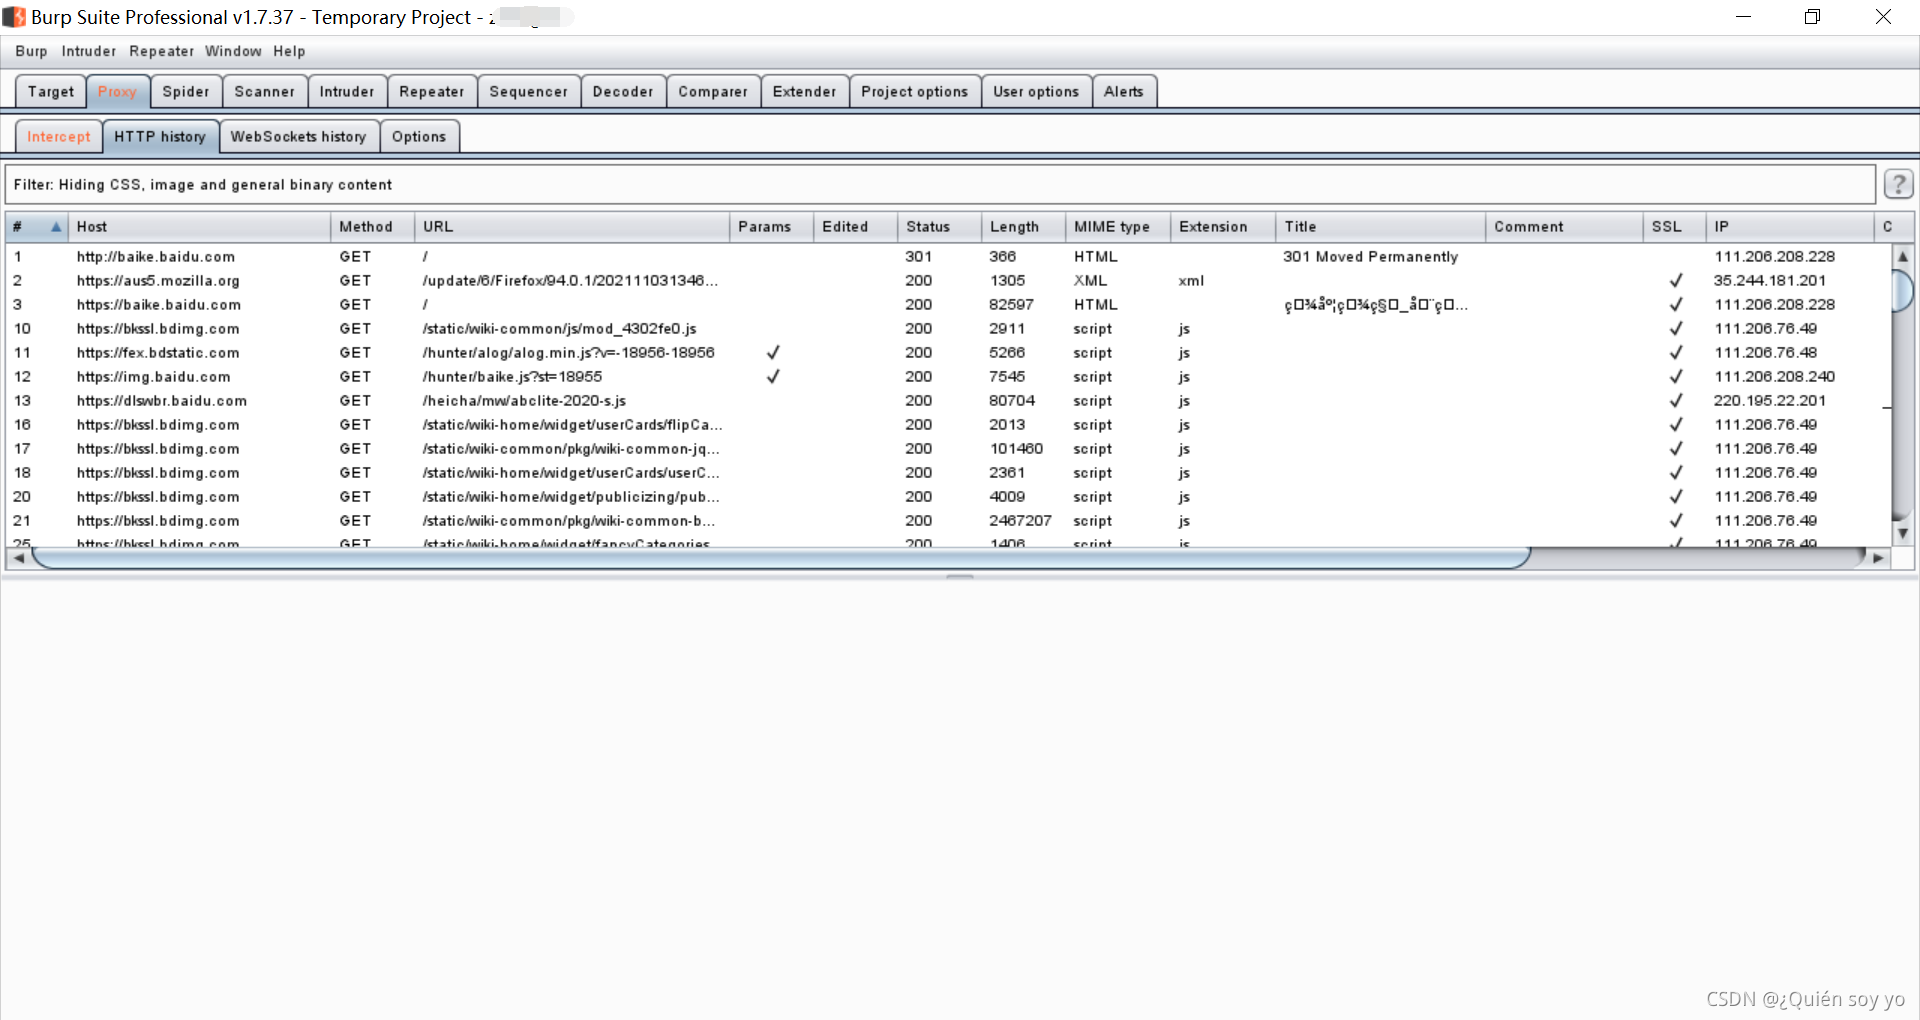Click the sort arrow in the # column header
The image size is (1920, 1020).
[56, 227]
